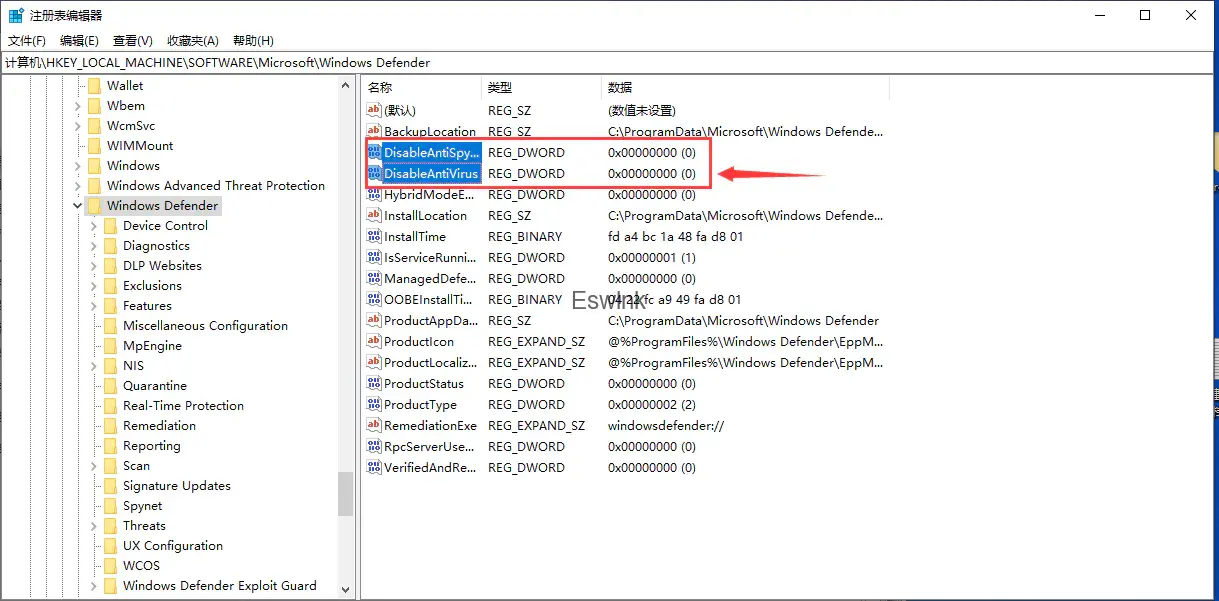Click the registry path address bar

point(600,62)
